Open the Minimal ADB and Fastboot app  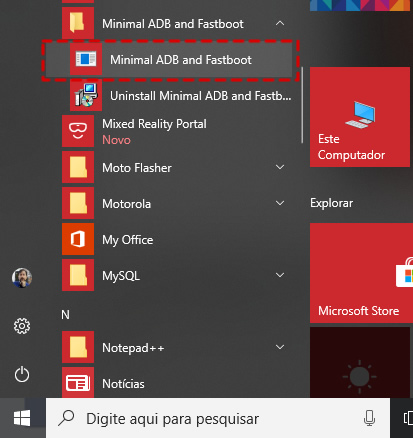coord(168,60)
